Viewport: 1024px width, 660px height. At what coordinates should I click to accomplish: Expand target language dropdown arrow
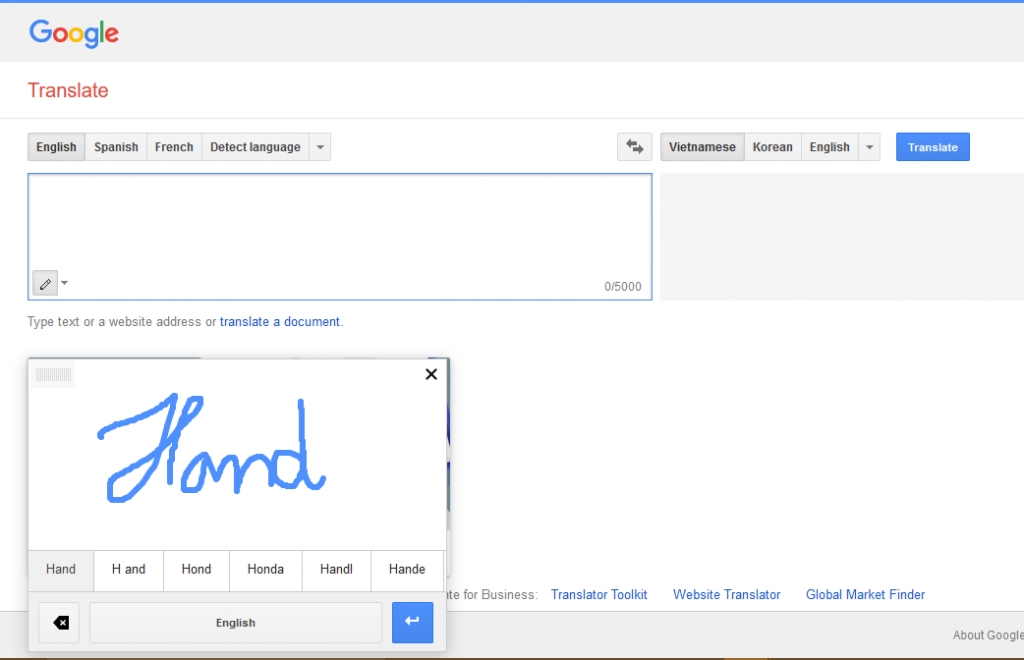point(869,147)
